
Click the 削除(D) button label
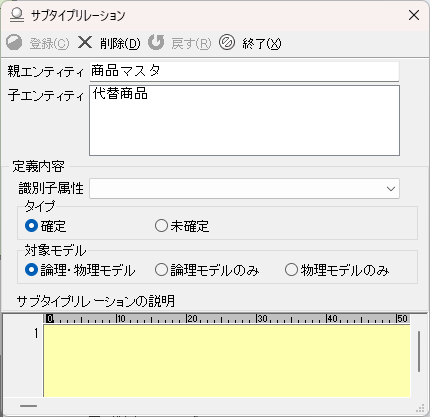pyautogui.click(x=120, y=43)
